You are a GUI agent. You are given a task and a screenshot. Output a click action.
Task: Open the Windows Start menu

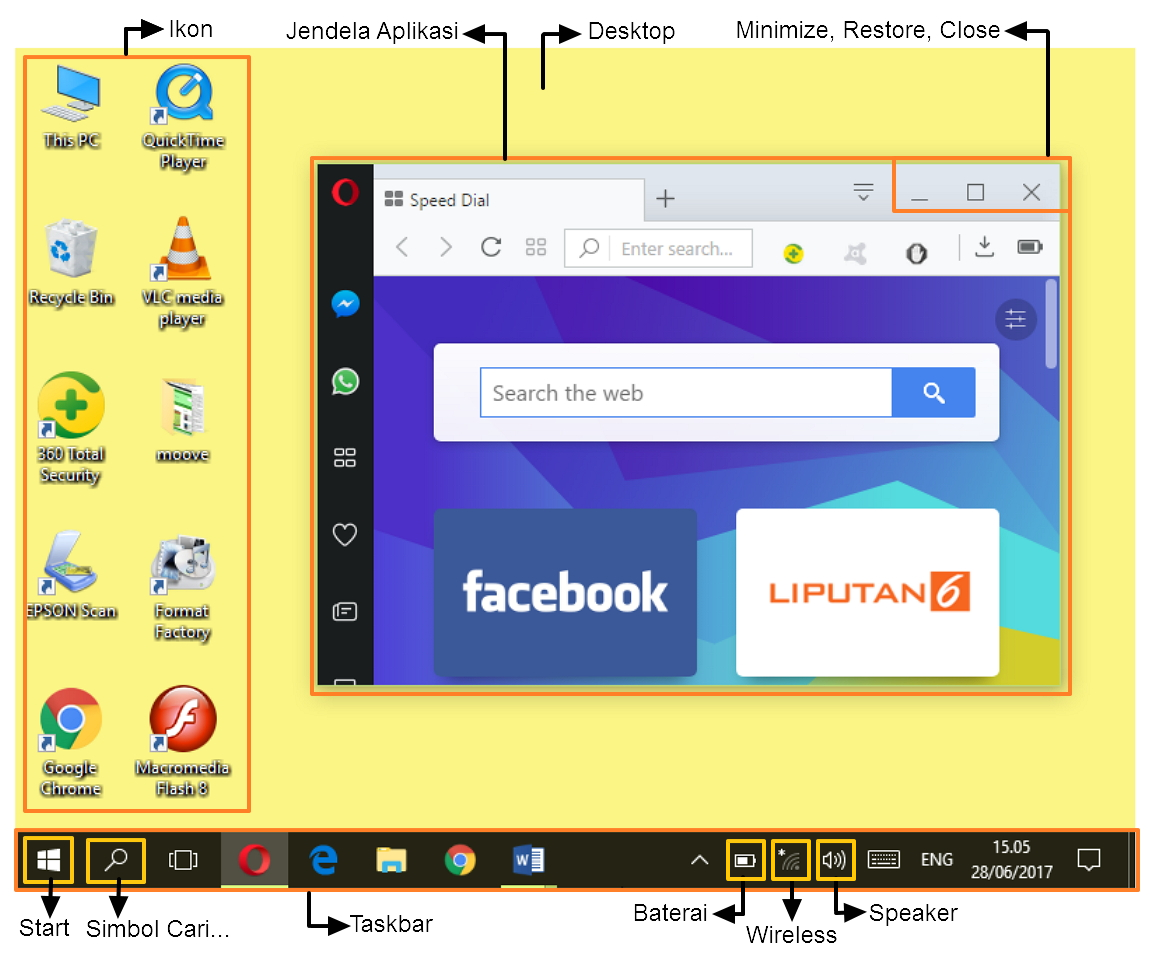[49, 859]
